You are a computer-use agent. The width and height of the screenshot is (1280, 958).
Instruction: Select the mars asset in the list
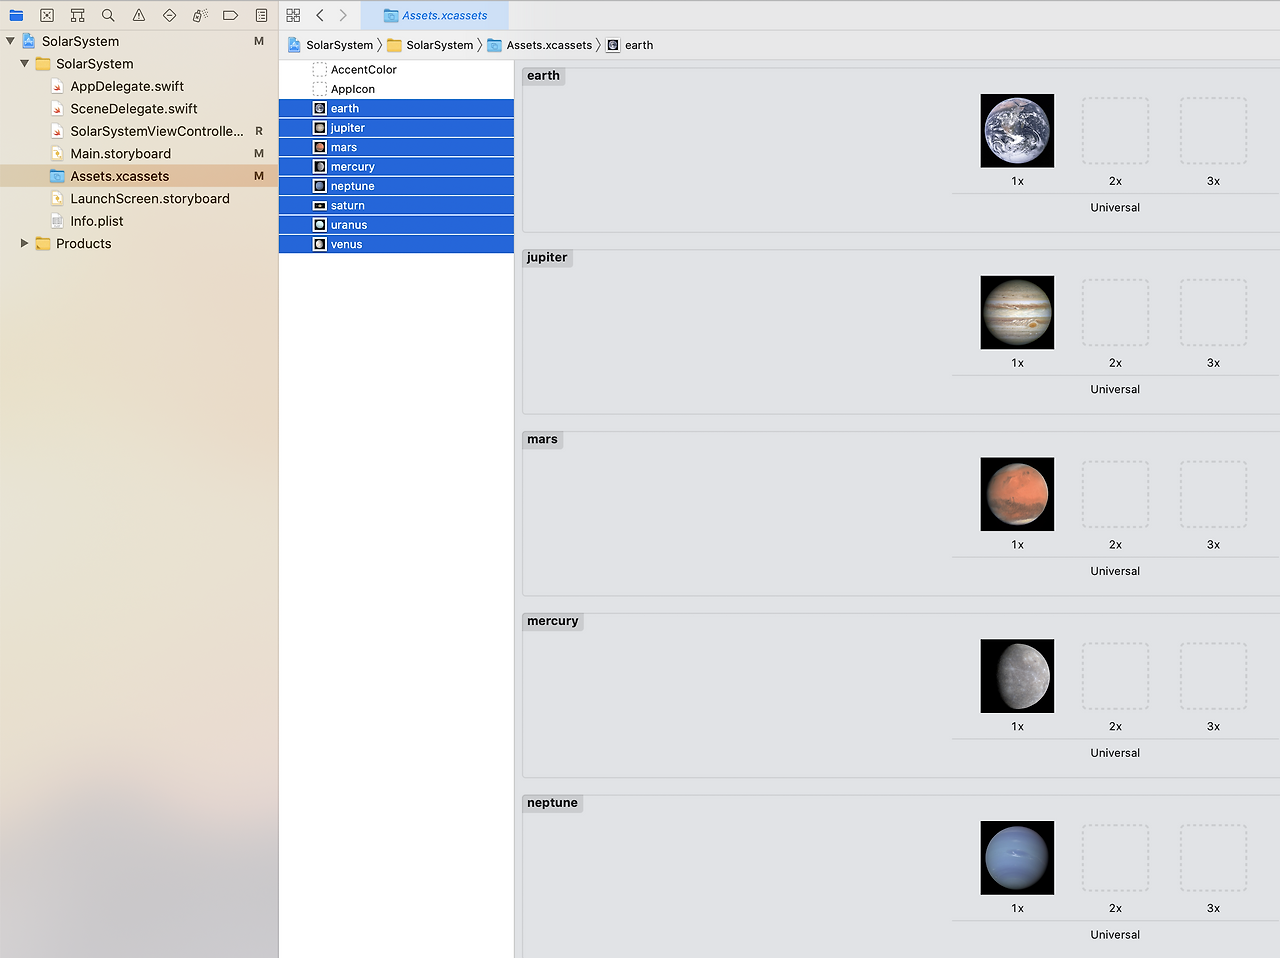pos(396,147)
